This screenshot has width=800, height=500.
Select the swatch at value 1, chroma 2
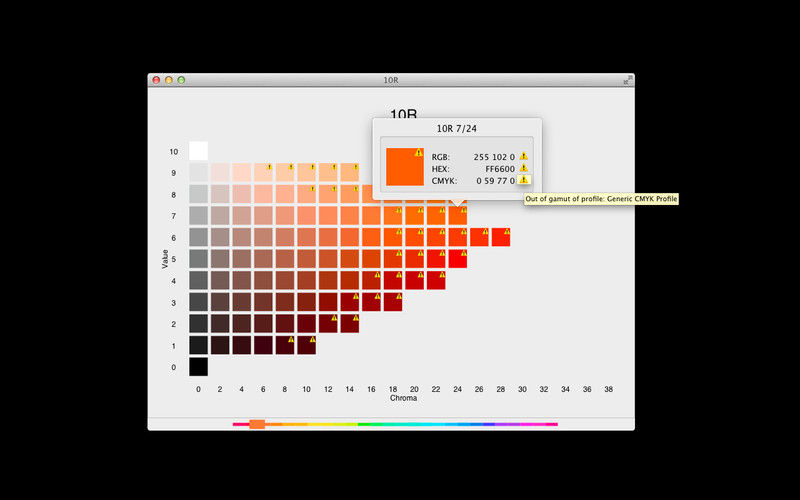pos(220,345)
